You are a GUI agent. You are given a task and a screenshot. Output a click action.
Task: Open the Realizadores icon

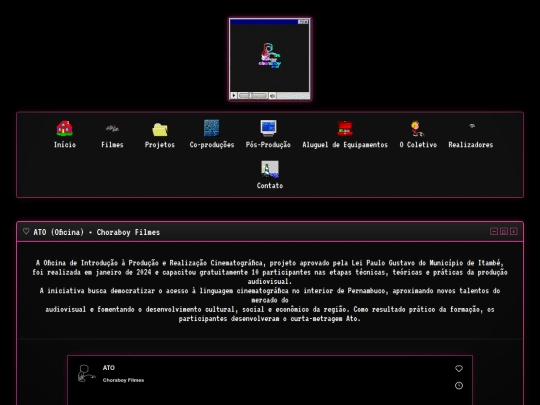pos(472,126)
